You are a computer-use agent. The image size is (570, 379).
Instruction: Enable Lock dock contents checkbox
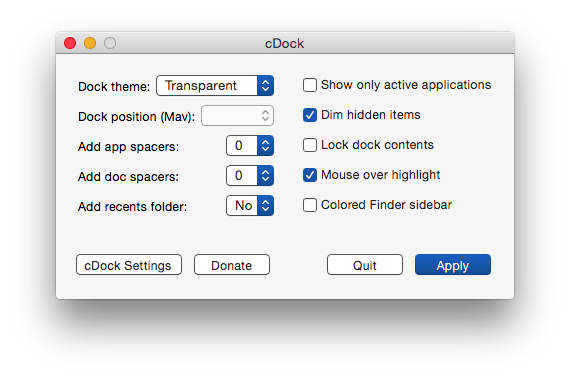(310, 145)
